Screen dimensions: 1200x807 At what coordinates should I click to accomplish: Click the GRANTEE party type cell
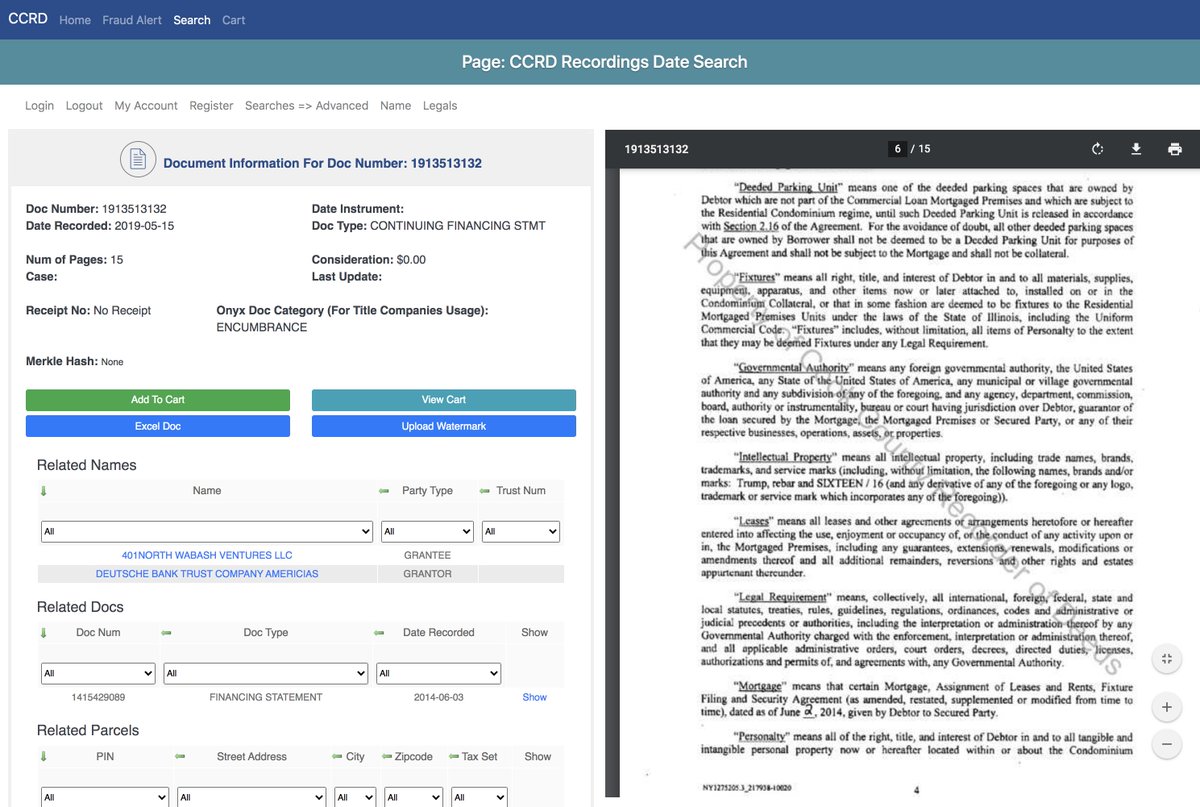pos(427,555)
